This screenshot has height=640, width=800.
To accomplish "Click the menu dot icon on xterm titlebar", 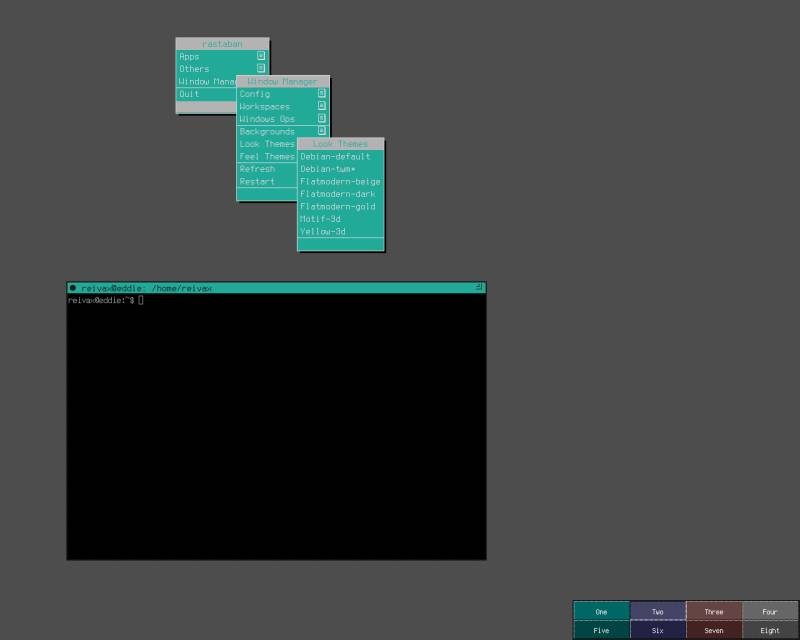I will (74, 285).
